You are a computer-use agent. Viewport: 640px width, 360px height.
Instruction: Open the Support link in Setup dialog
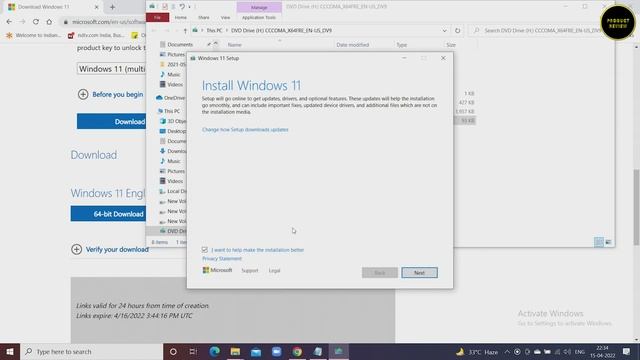pos(249,271)
